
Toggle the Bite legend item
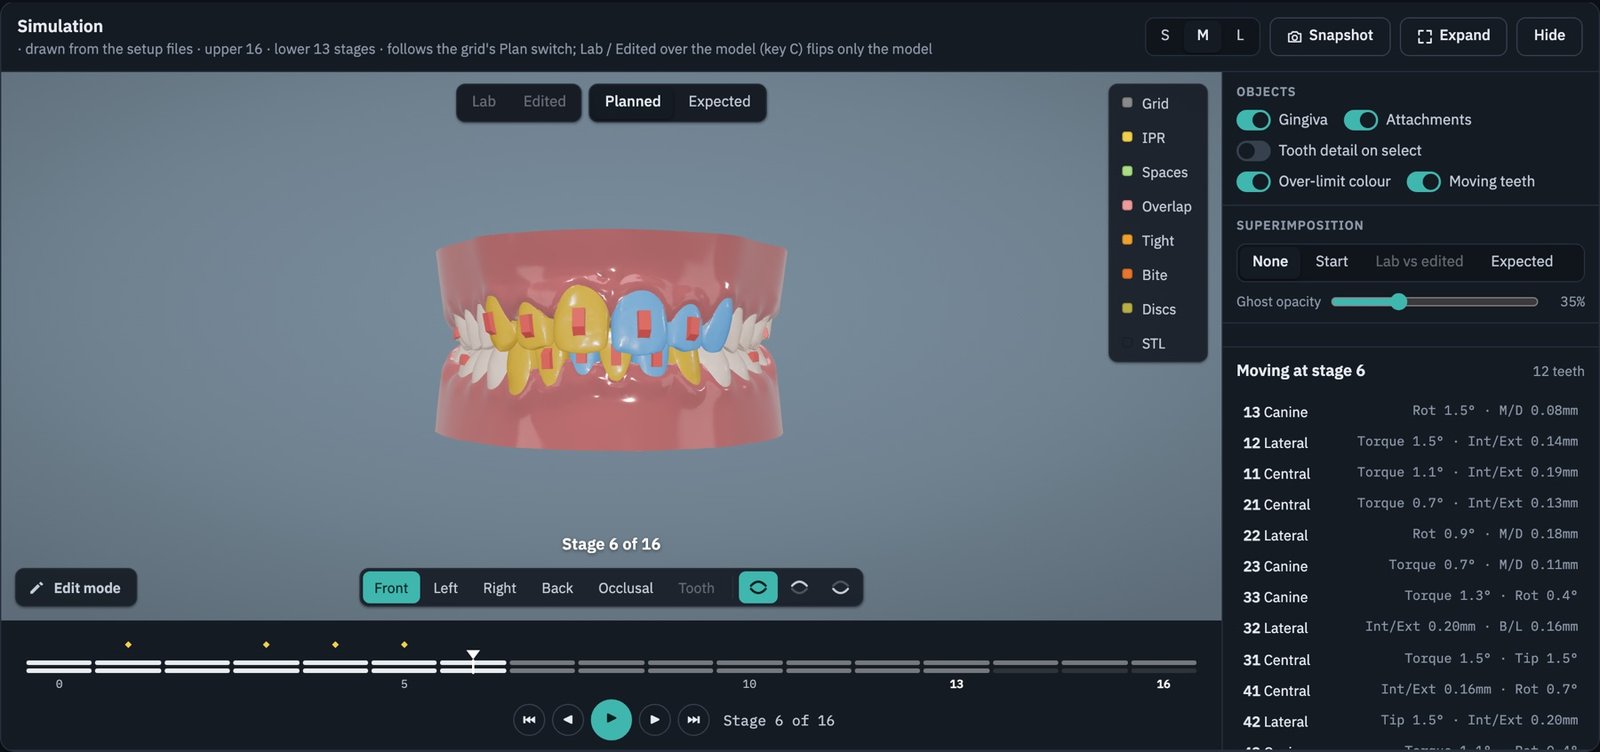click(x=1157, y=275)
